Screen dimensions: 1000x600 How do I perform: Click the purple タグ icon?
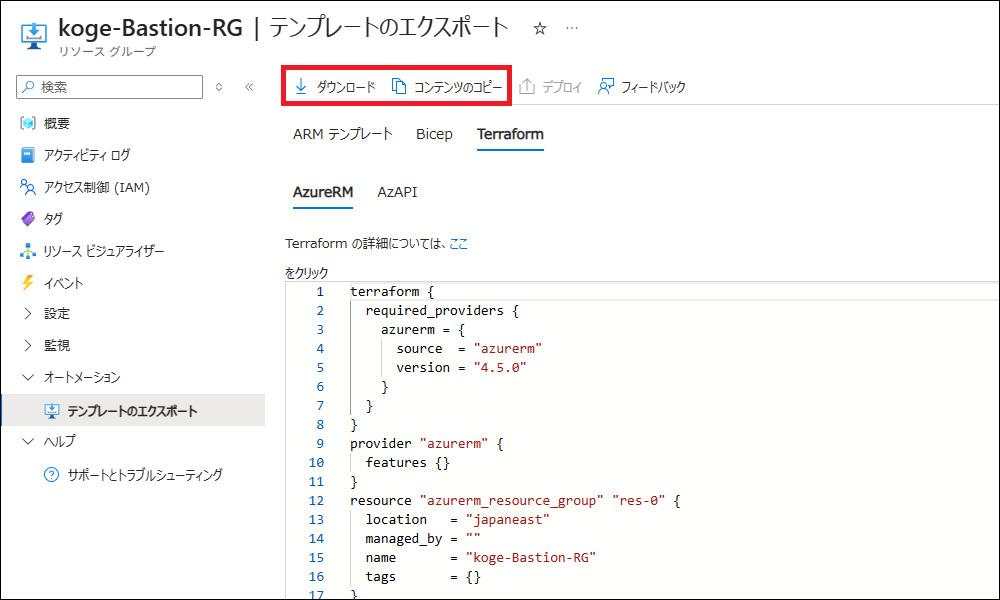click(28, 219)
